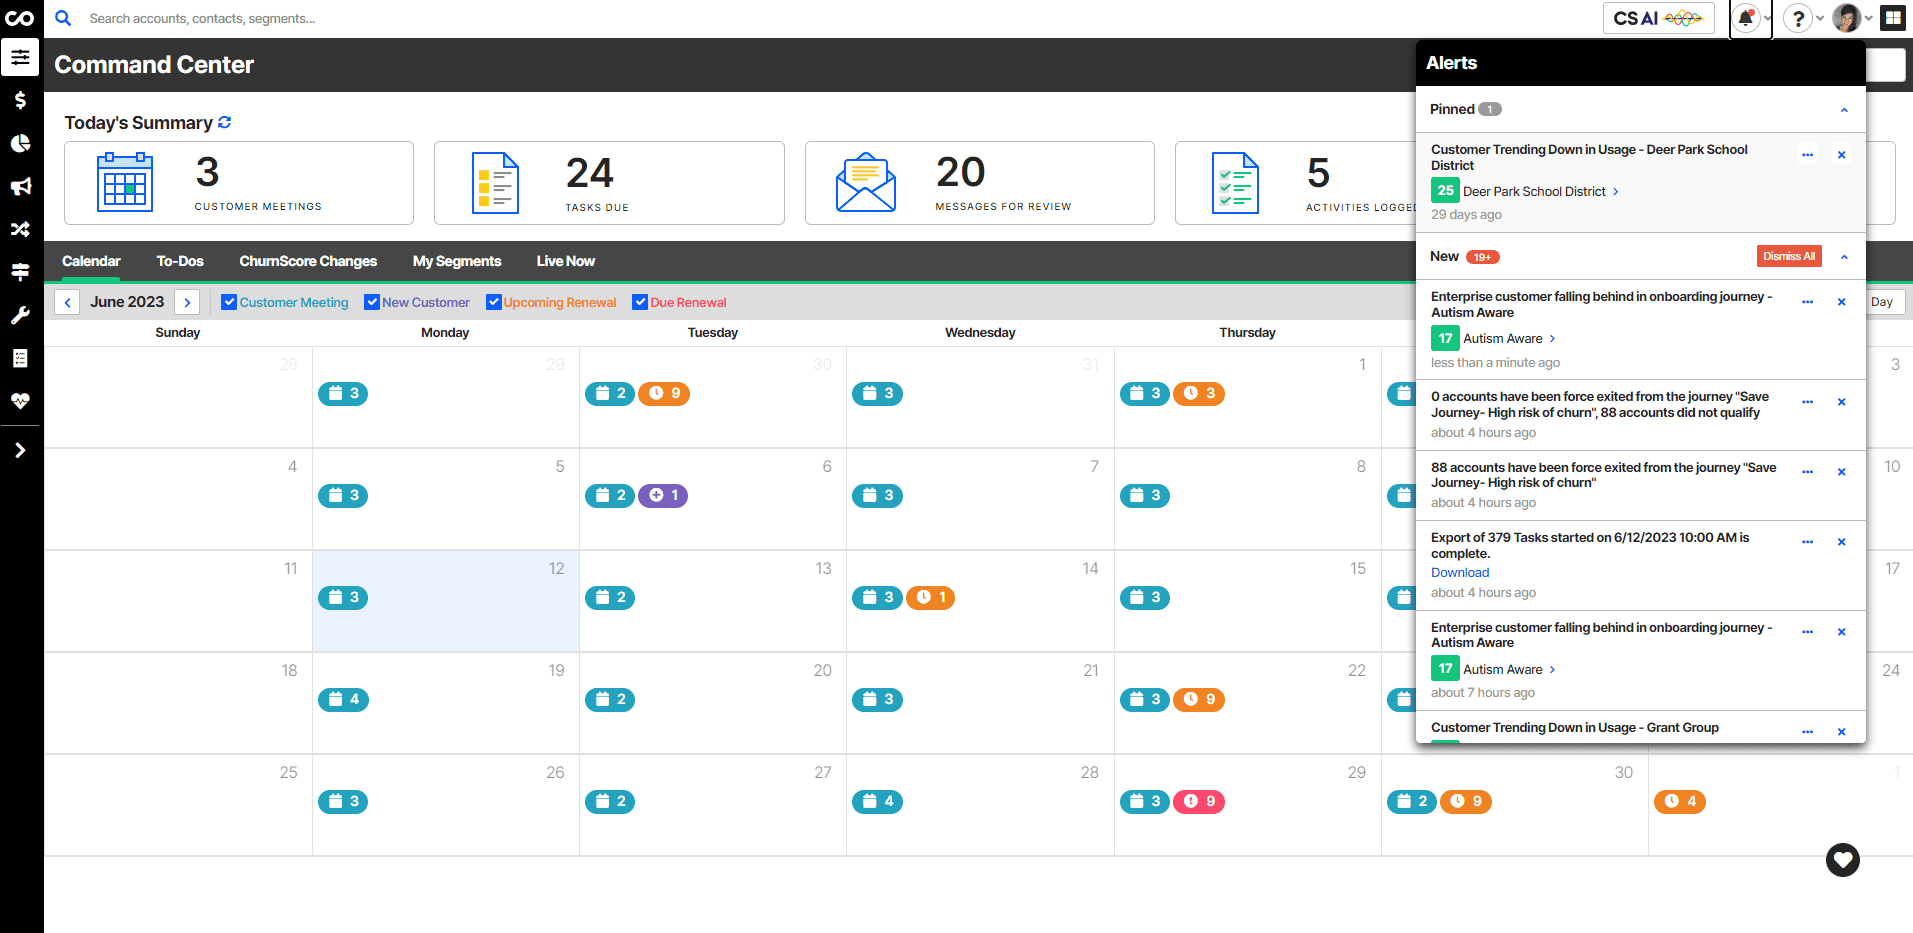Collapse the New alerts section
The width and height of the screenshot is (1913, 933).
(x=1845, y=256)
